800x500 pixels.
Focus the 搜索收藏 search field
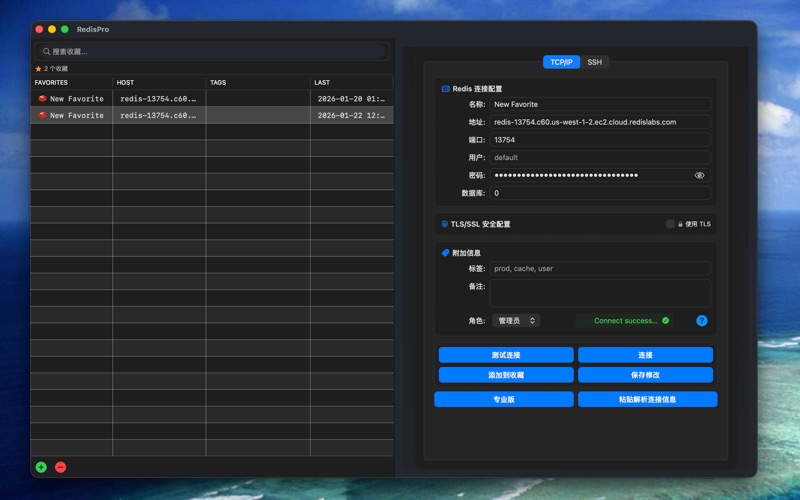pyautogui.click(x=210, y=52)
